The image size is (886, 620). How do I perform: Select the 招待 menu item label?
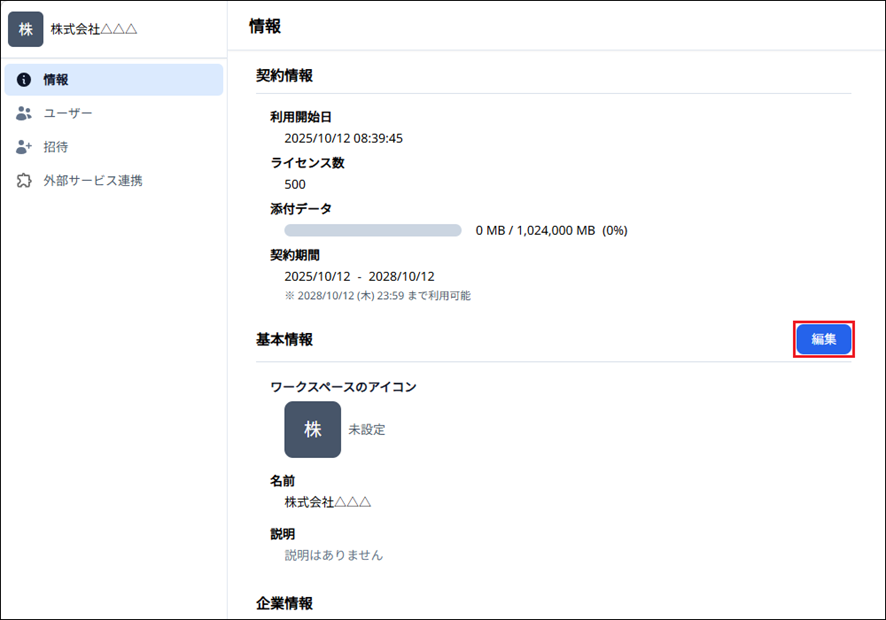(55, 147)
